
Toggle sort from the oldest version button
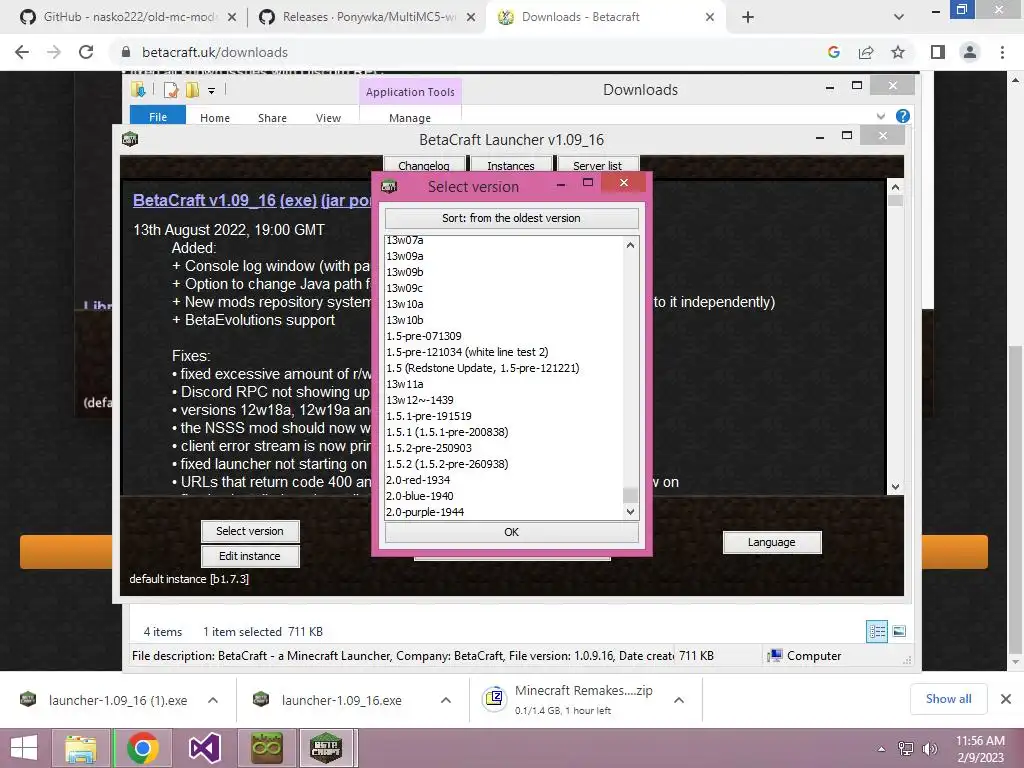coord(511,218)
